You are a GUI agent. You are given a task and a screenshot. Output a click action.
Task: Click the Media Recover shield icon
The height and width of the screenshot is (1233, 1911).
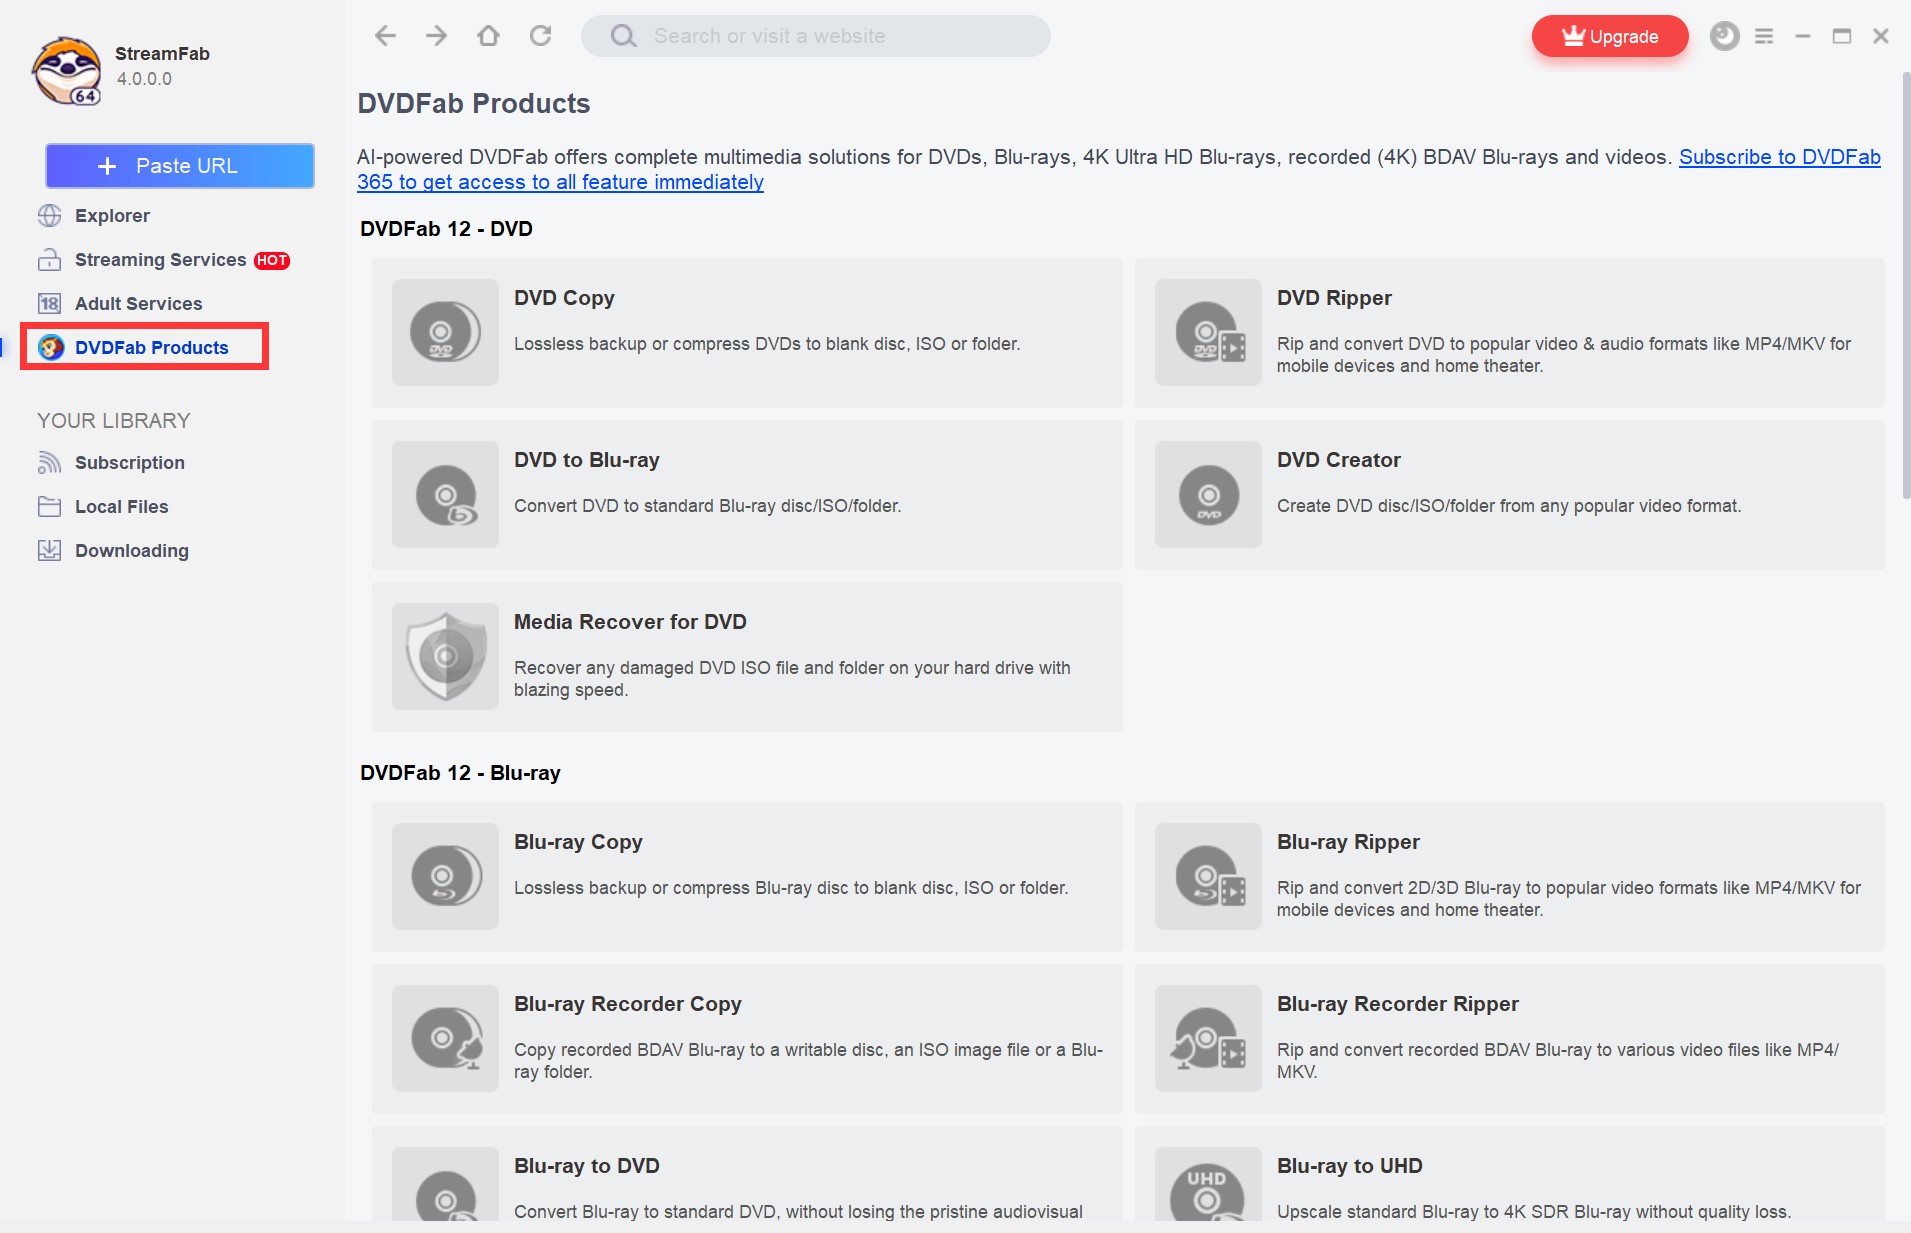coord(445,656)
